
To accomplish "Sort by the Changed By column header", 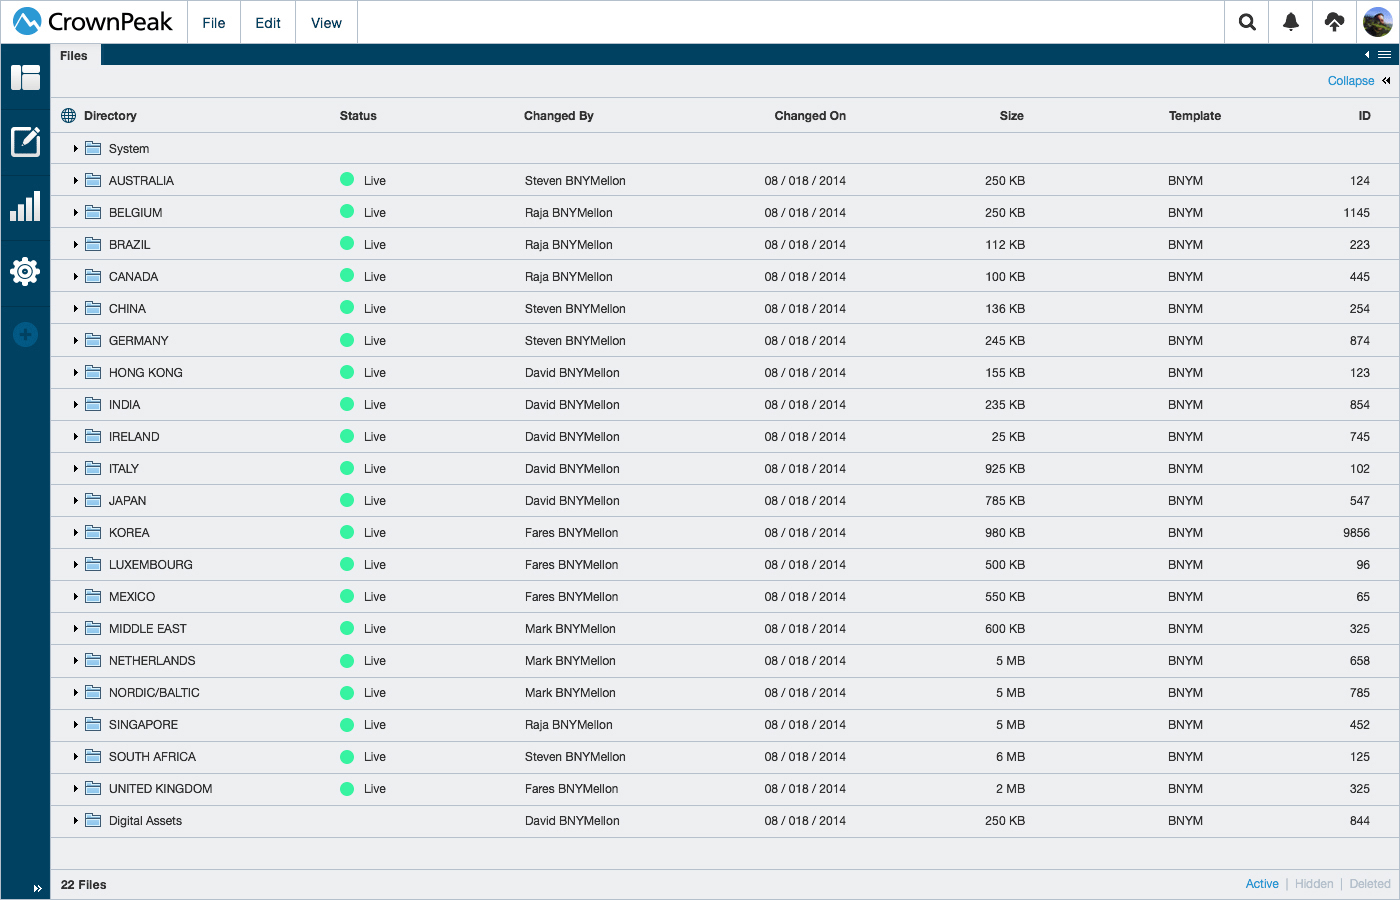I will (x=559, y=116).
